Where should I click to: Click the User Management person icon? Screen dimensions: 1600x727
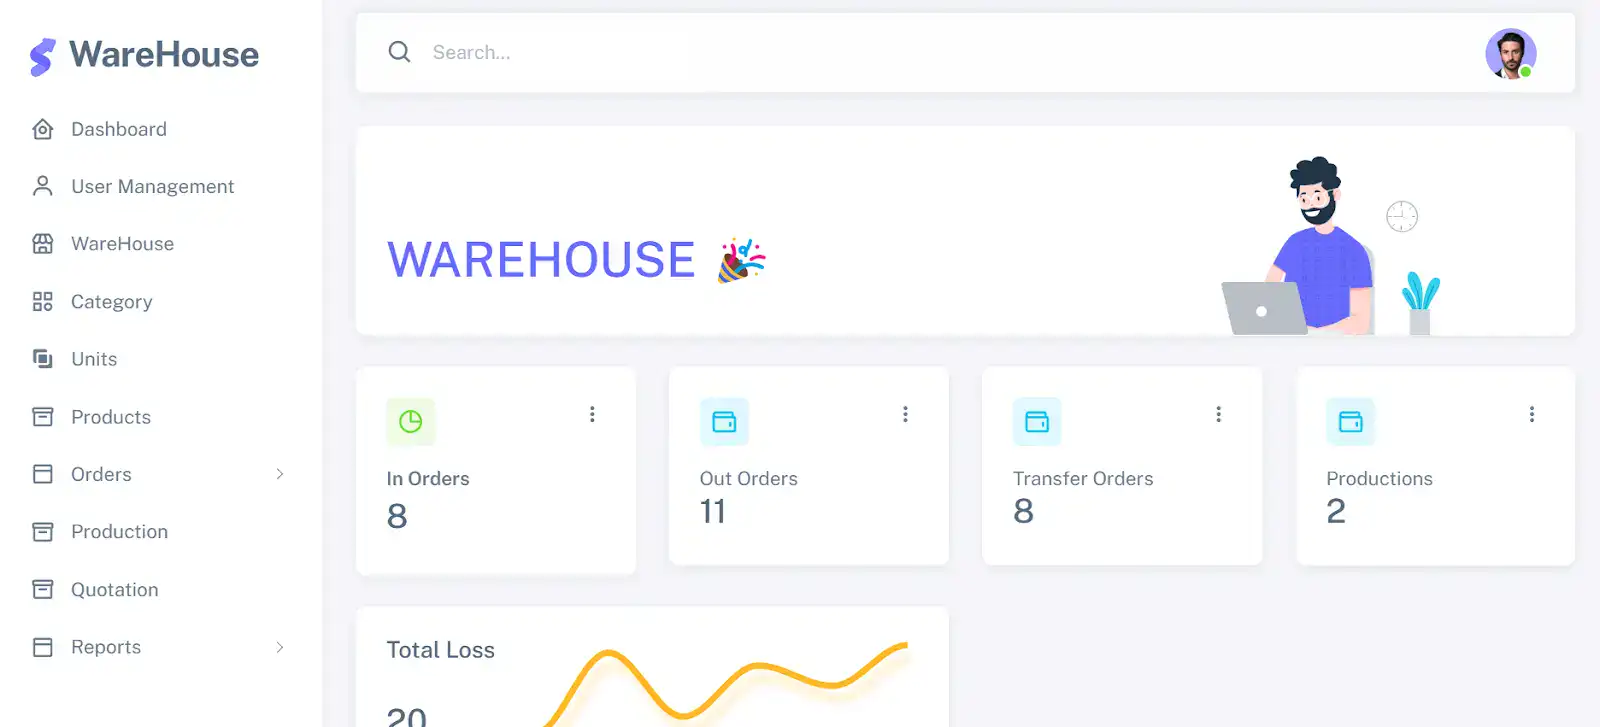[x=42, y=186]
